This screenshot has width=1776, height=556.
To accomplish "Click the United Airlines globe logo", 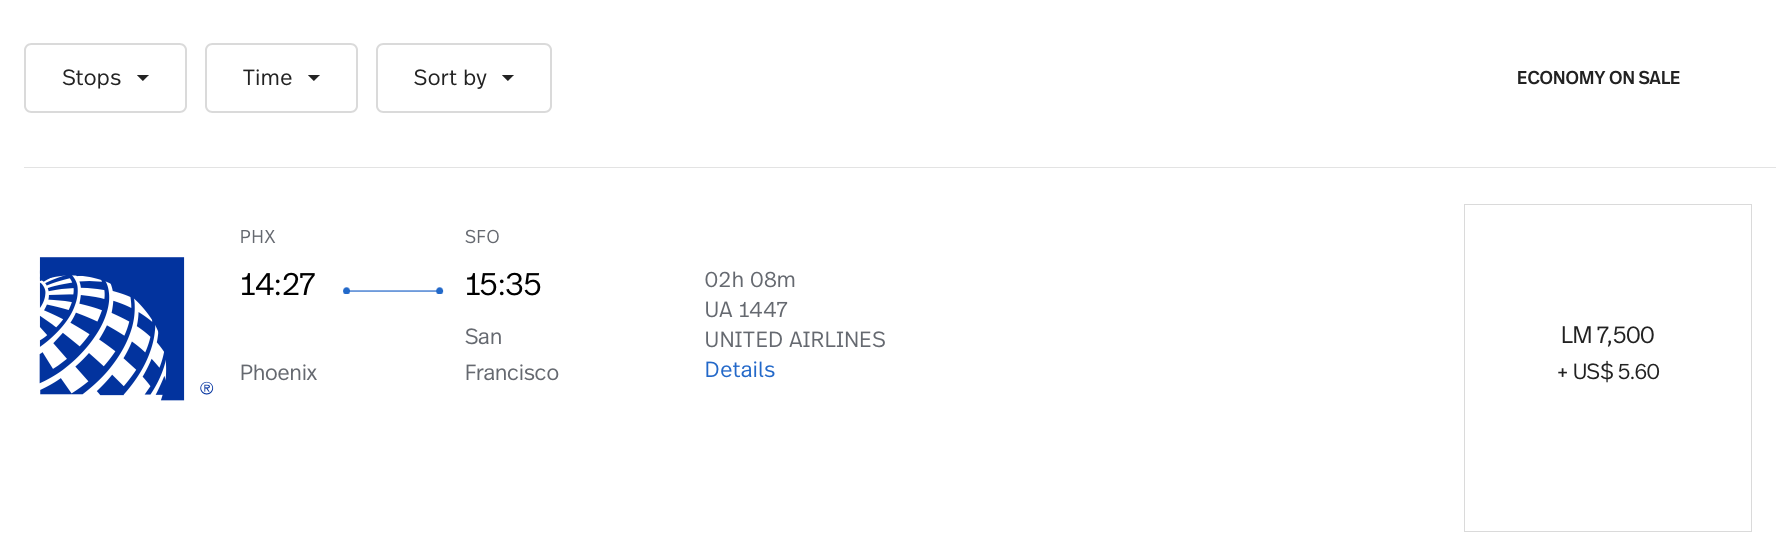I will click(112, 328).
